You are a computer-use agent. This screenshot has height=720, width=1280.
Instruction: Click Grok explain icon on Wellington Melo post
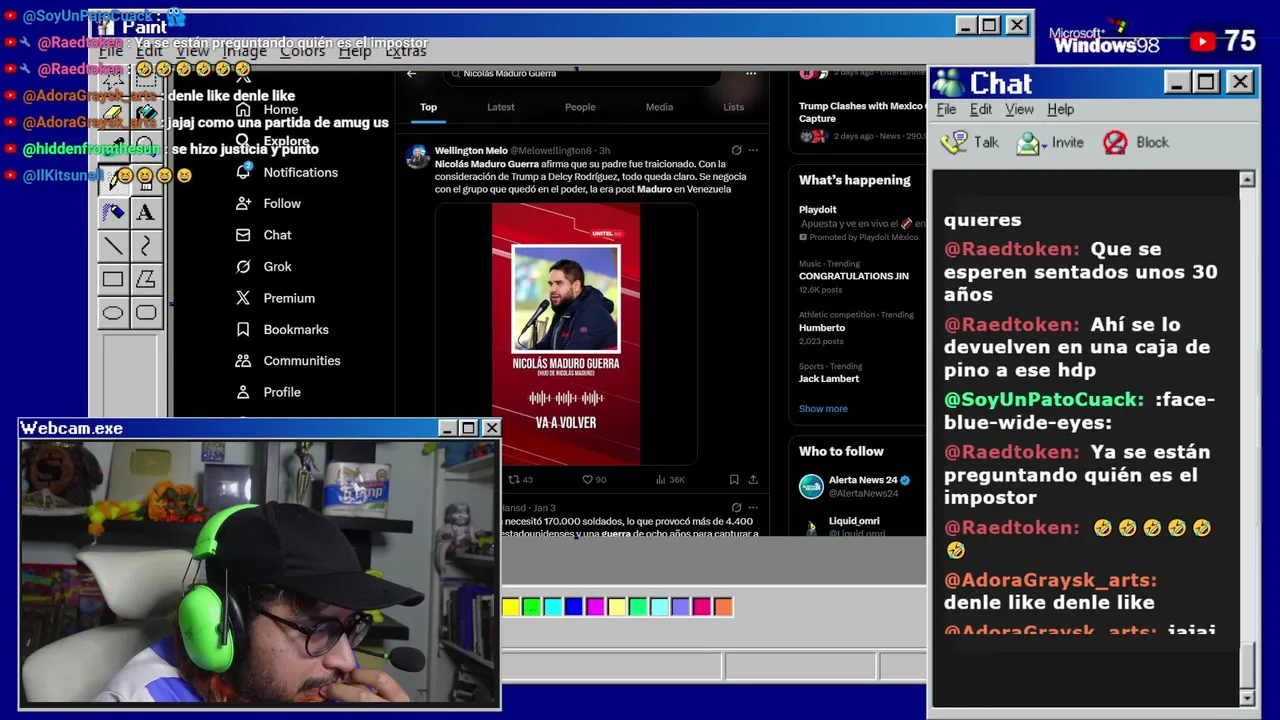[736, 151]
